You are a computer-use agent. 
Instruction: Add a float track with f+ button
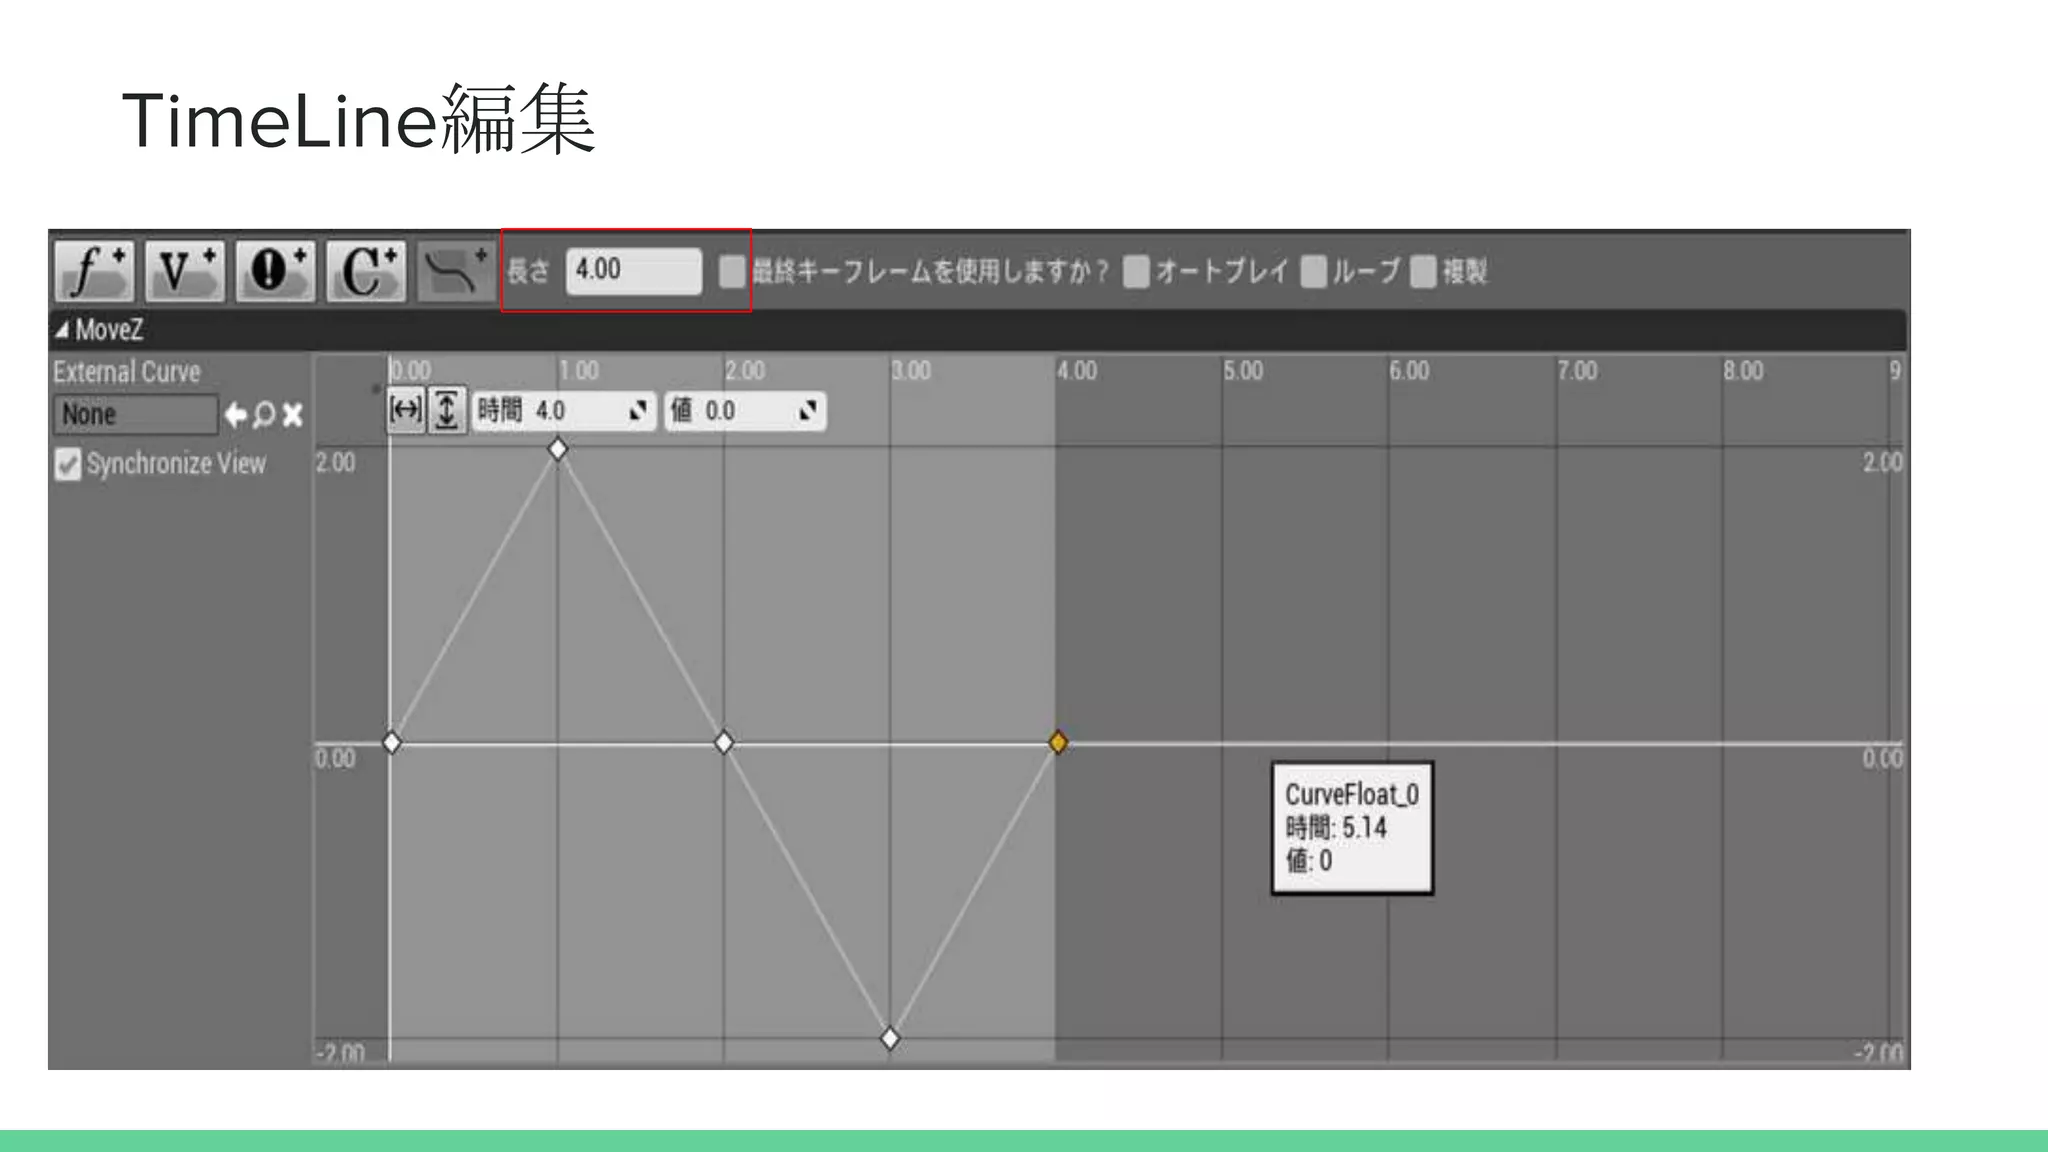click(94, 270)
